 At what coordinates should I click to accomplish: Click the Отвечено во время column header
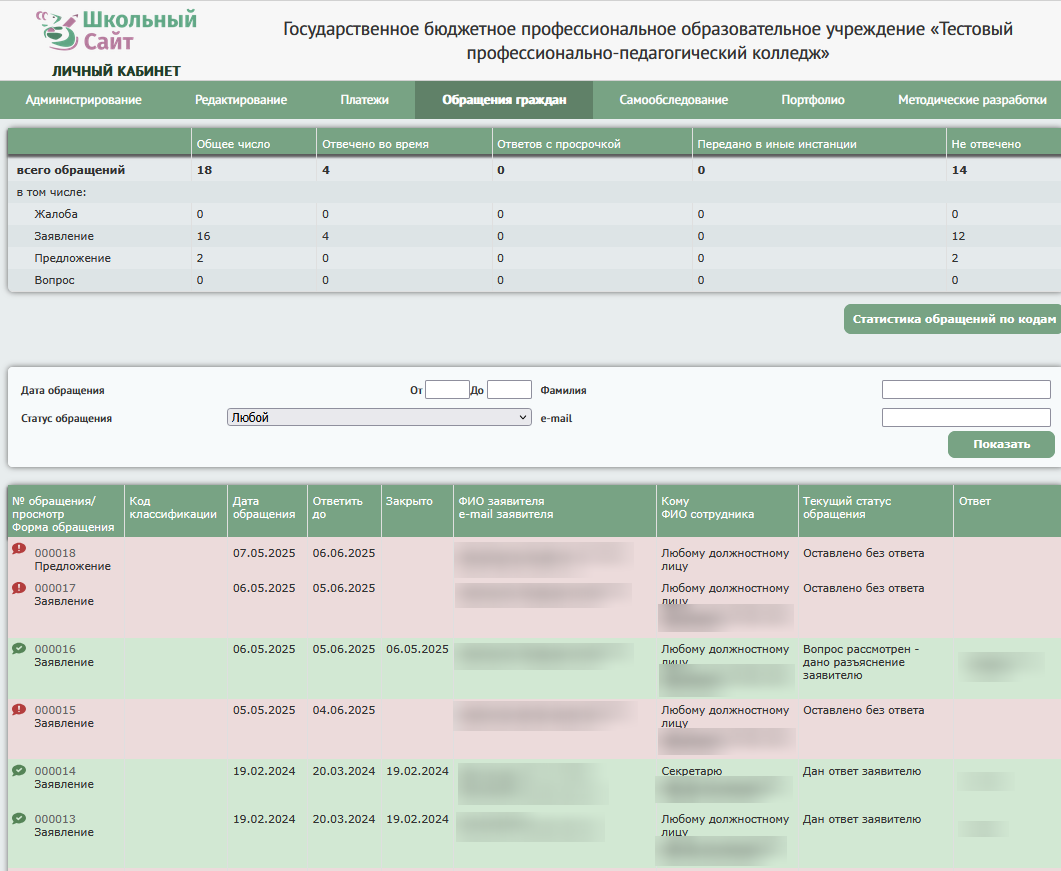coord(375,144)
